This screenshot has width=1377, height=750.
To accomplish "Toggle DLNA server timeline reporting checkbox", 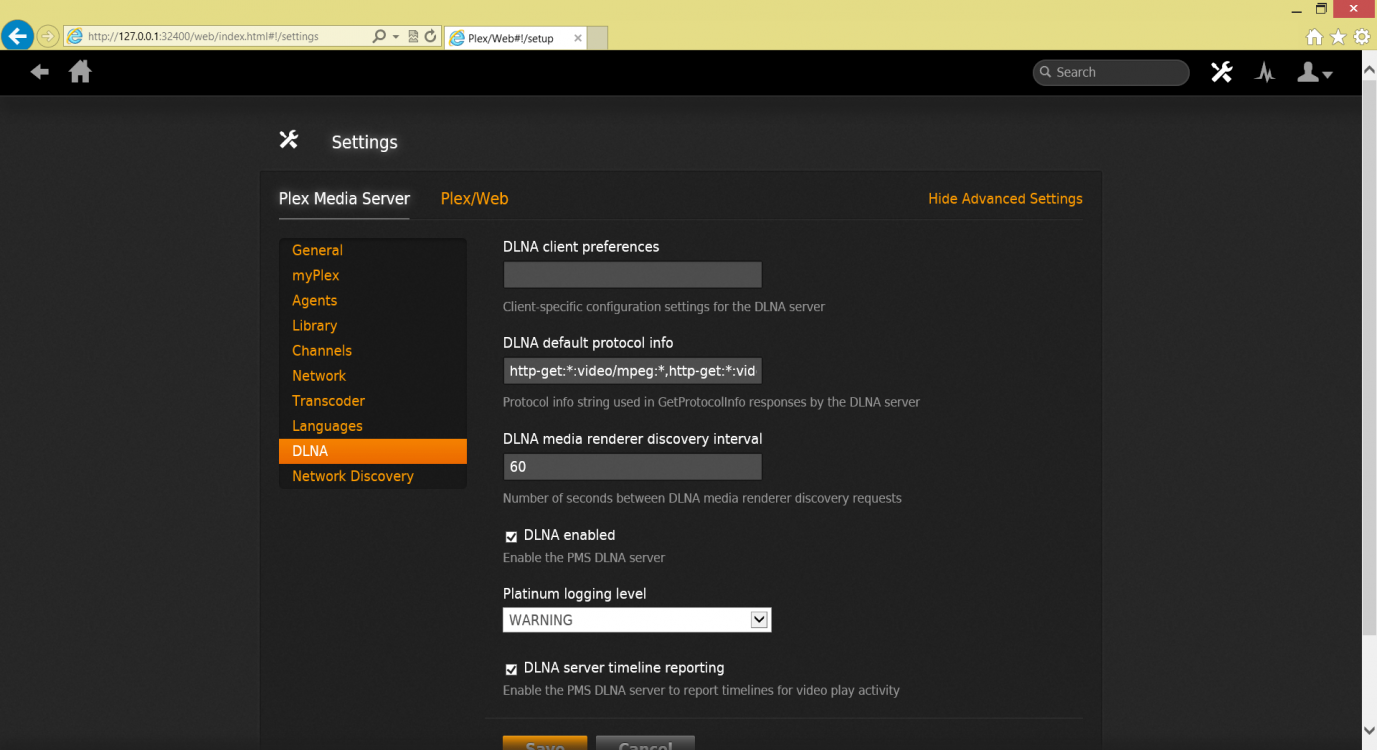I will [511, 669].
